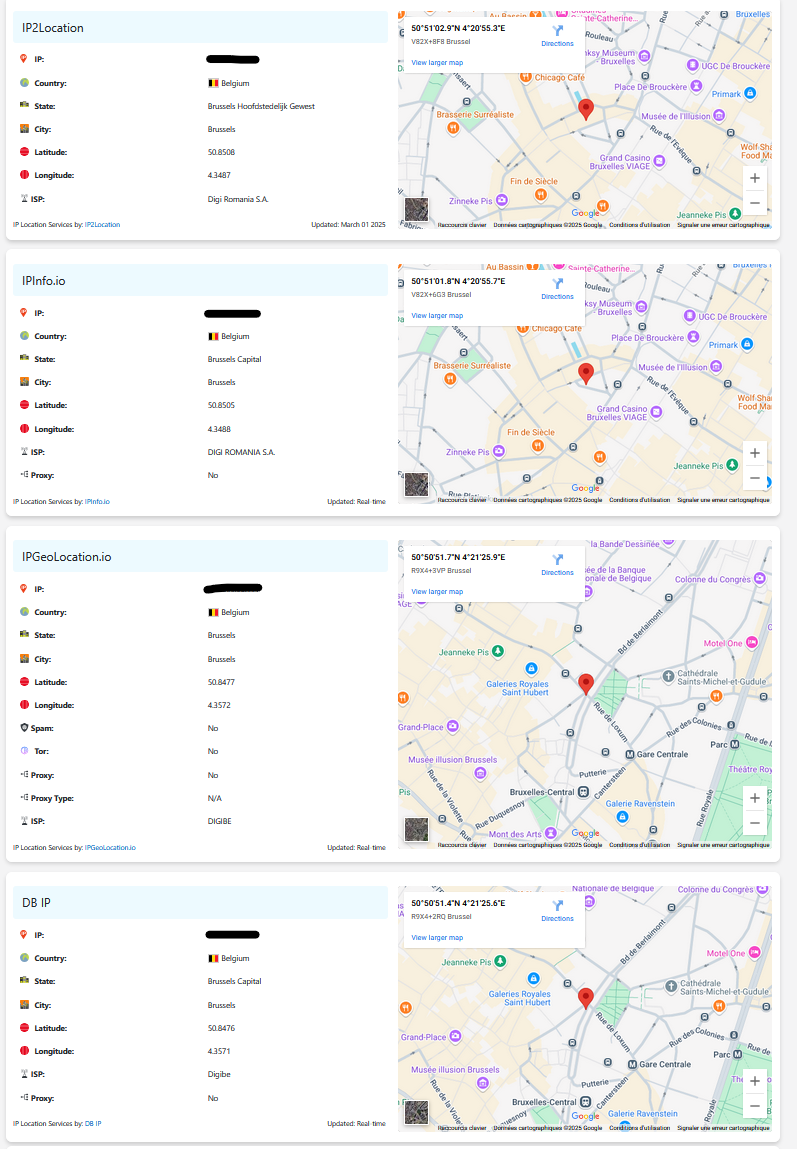The height and width of the screenshot is (1149, 797).
Task: Open View larger map in IP2Location card
Action: tap(437, 62)
